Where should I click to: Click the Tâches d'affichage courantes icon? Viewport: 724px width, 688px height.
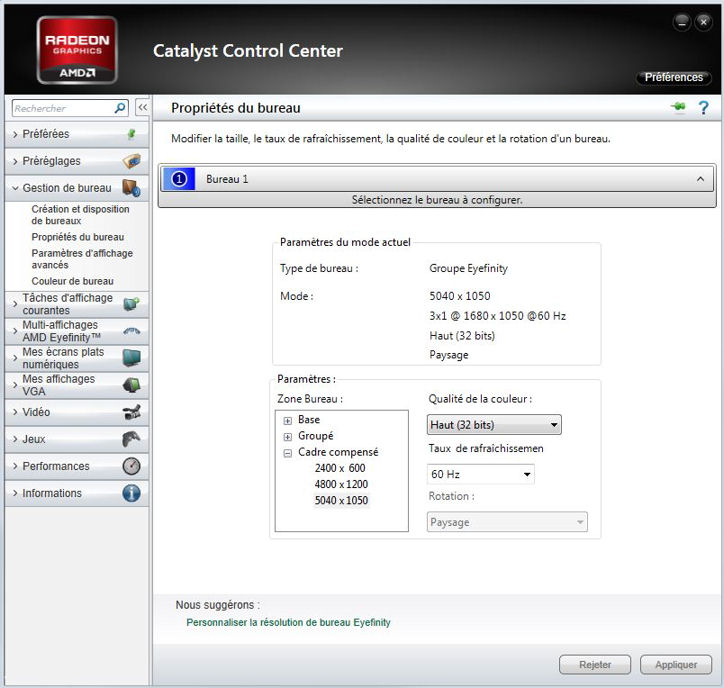132,304
